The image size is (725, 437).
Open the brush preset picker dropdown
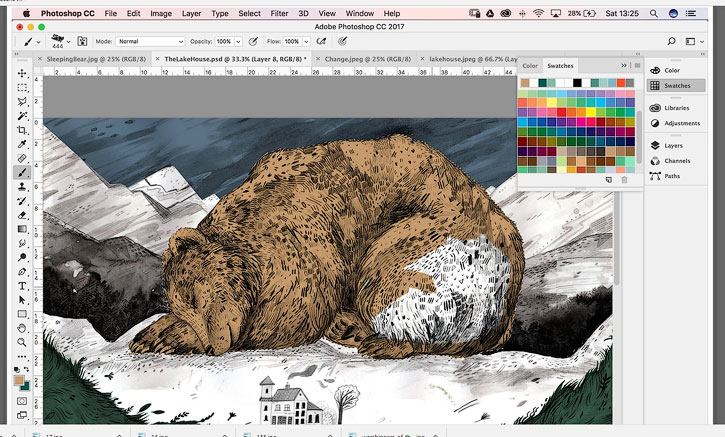tap(68, 42)
